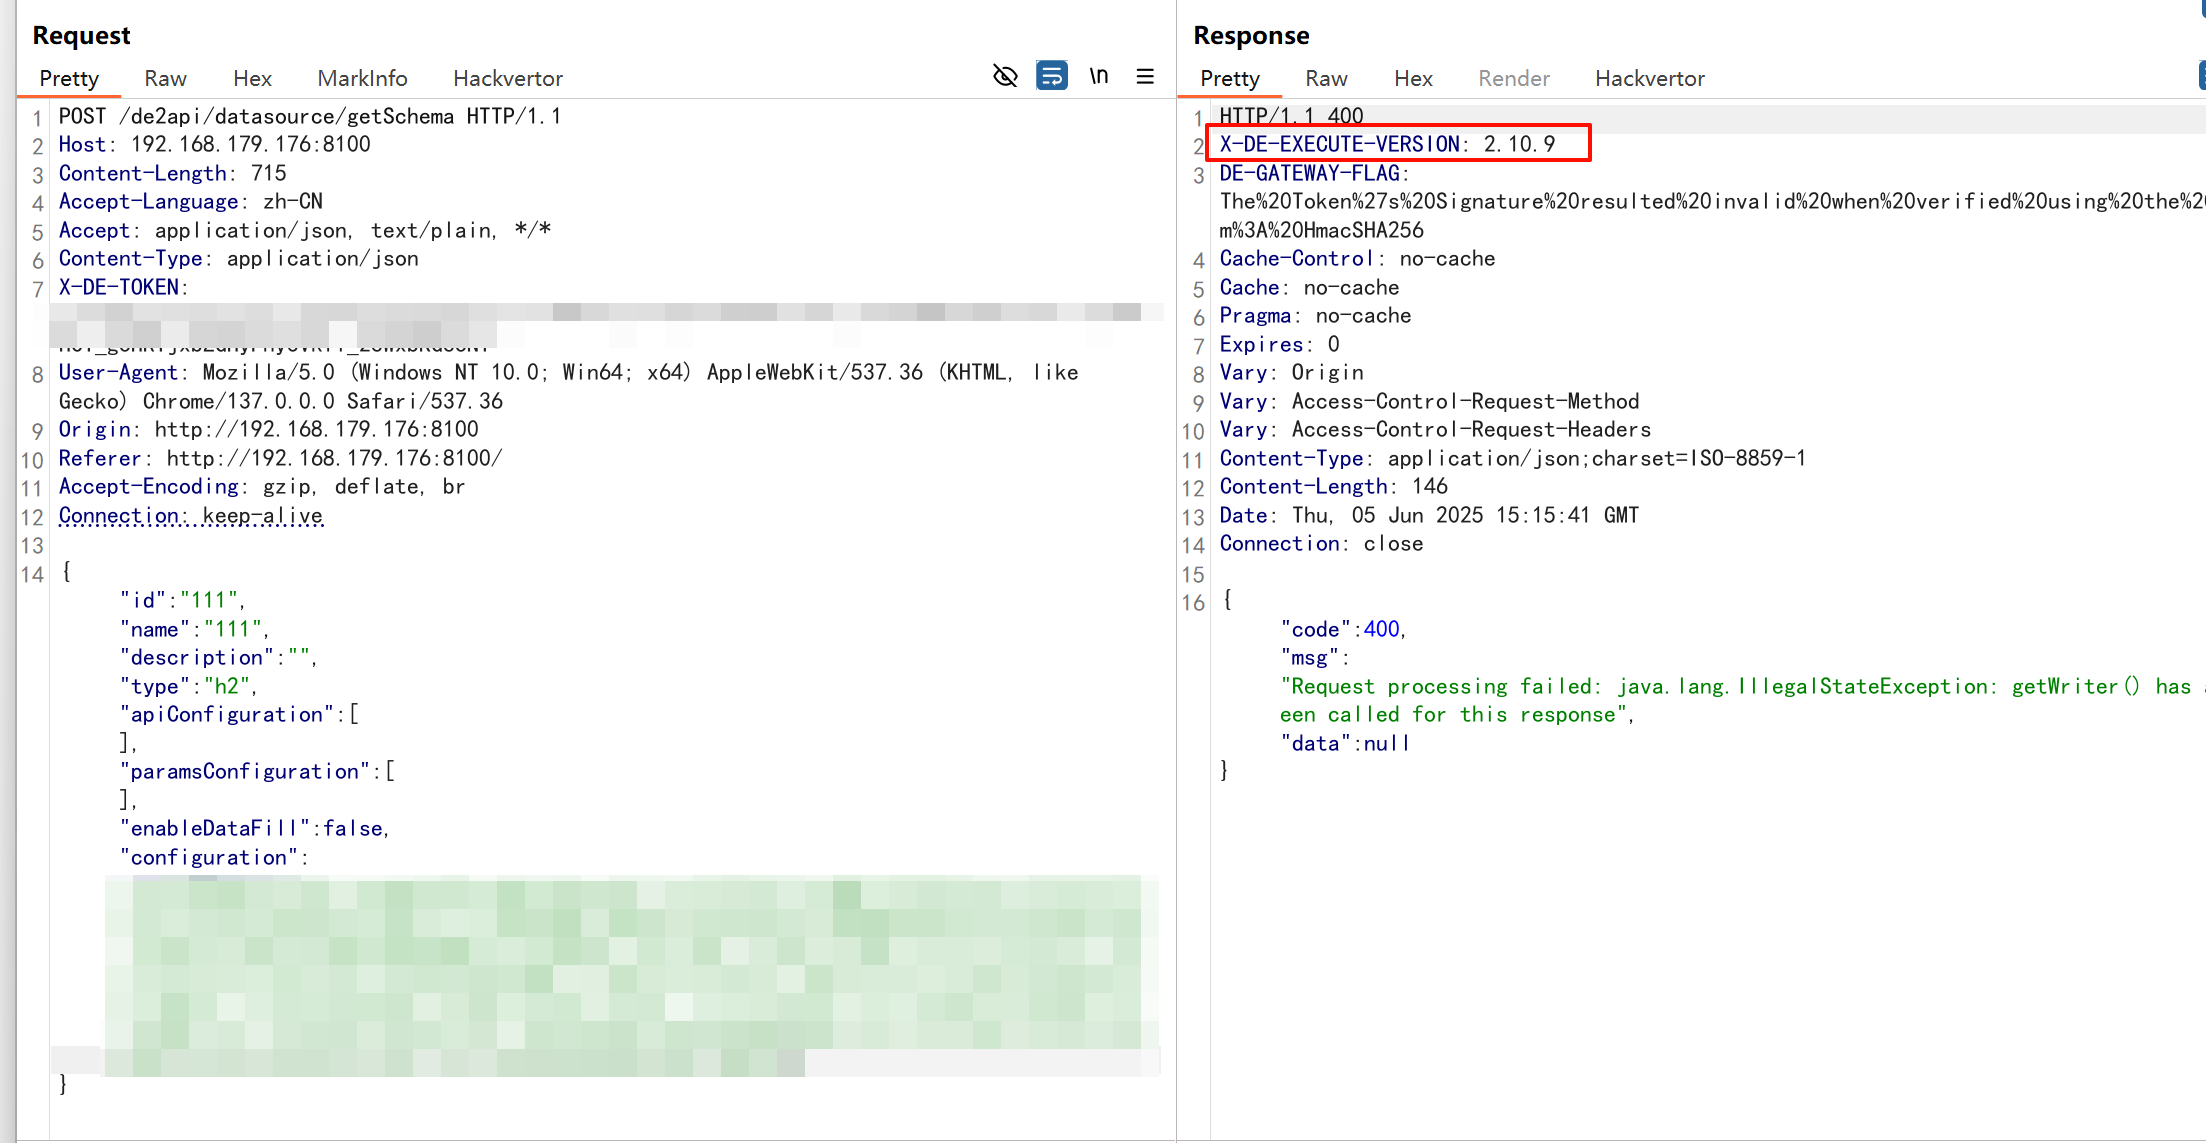Select the Request Pretty tab
This screenshot has width=2206, height=1143.
69,78
